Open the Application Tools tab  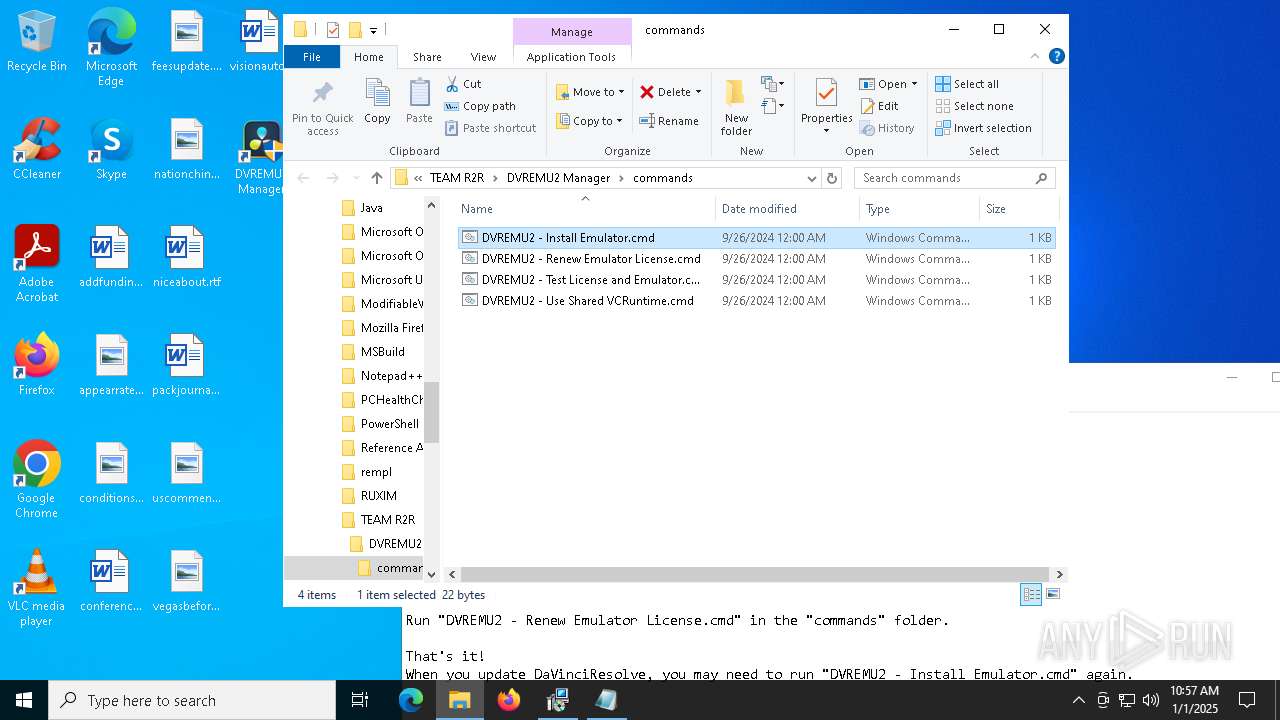coord(571,57)
